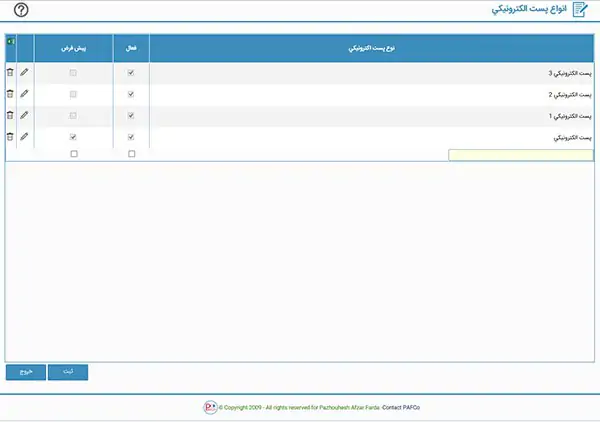Select the cell text پست الكترونيكي 2

(x=570, y=95)
